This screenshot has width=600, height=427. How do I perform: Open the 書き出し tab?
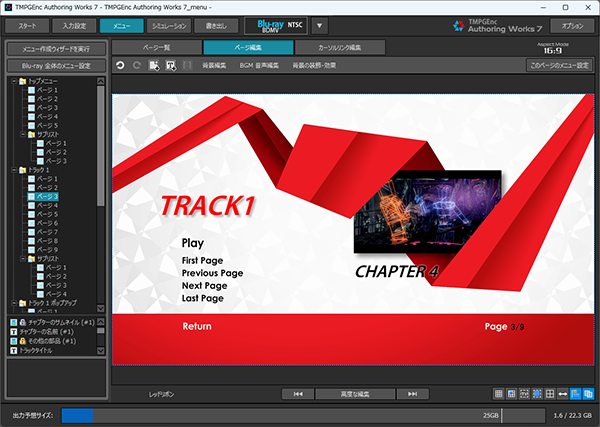pyautogui.click(x=216, y=26)
